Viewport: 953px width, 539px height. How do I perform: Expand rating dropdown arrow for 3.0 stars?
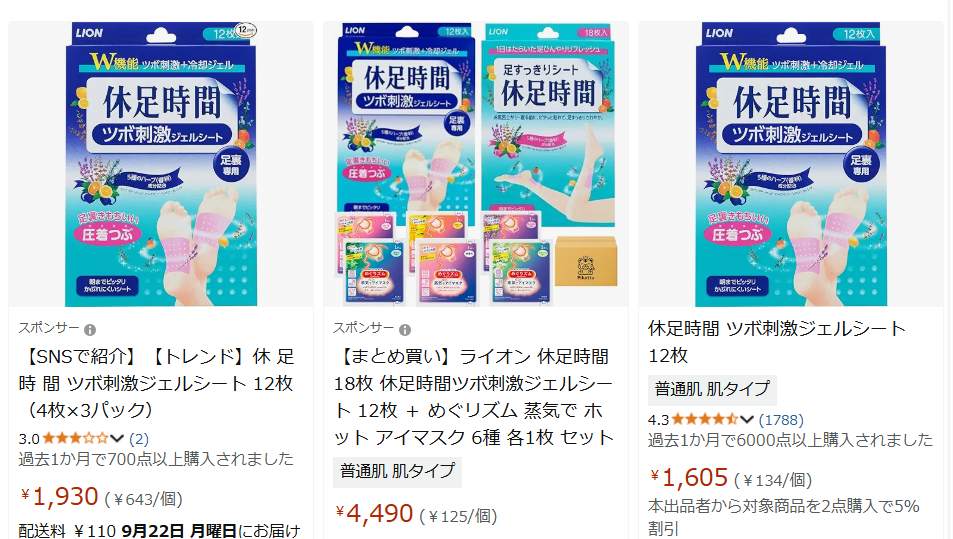(117, 438)
